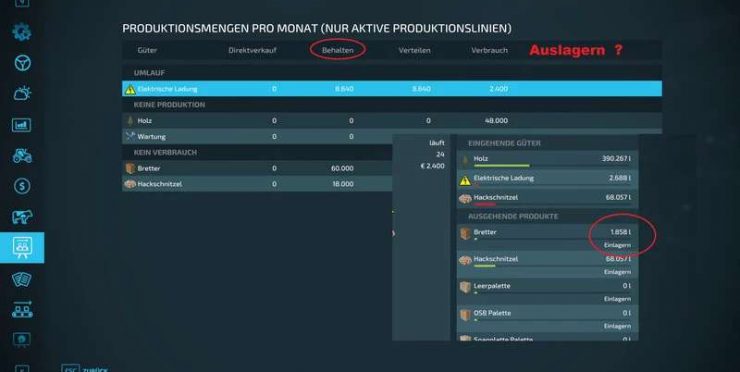The image size is (740, 372).
Task: Select the Elektrische Ladung highlighted row
Action: click(392, 89)
